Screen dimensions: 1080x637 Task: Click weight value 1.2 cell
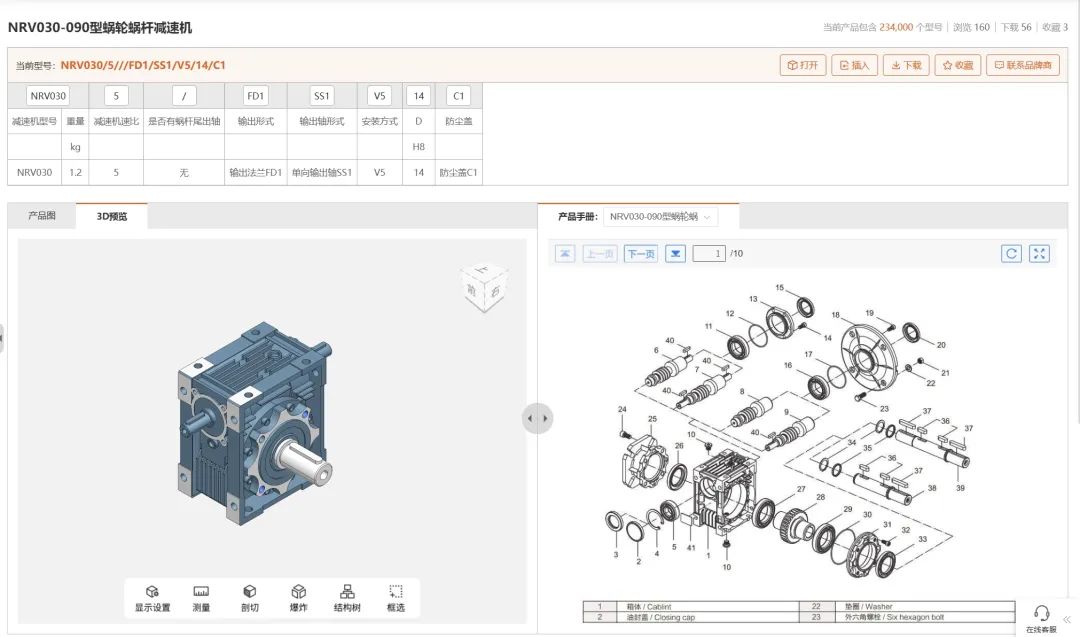coord(75,172)
